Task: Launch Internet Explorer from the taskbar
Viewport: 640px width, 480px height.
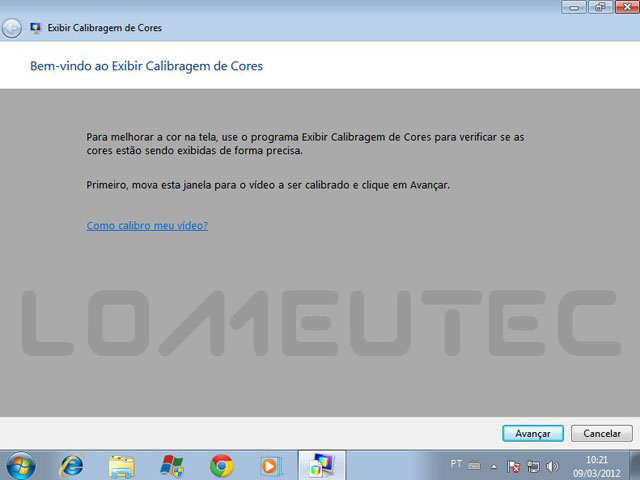Action: 72,465
